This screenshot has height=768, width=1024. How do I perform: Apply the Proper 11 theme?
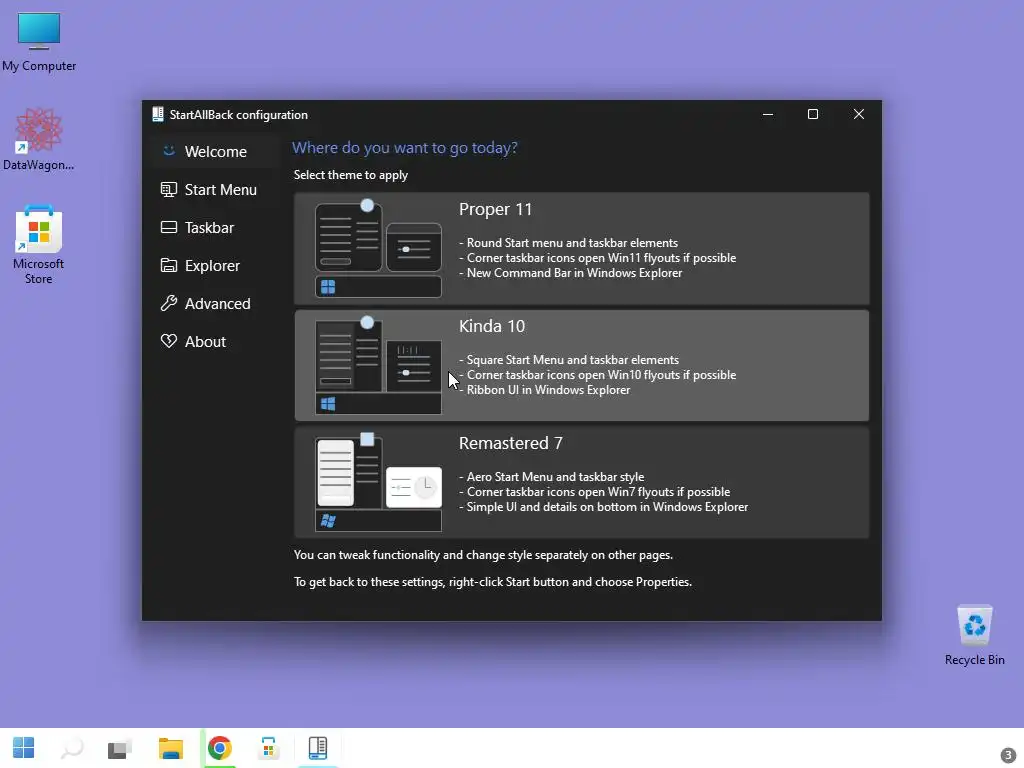point(581,248)
